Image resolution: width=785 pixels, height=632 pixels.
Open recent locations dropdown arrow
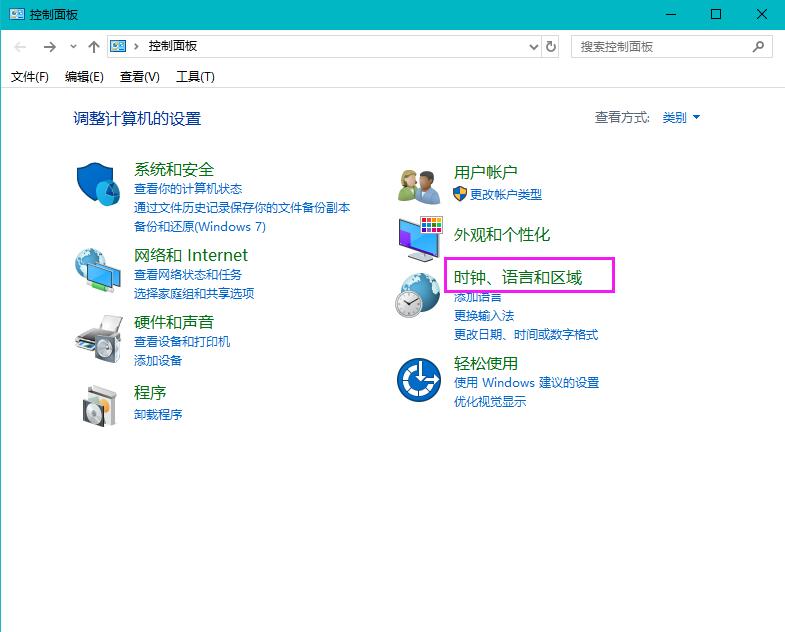click(73, 47)
